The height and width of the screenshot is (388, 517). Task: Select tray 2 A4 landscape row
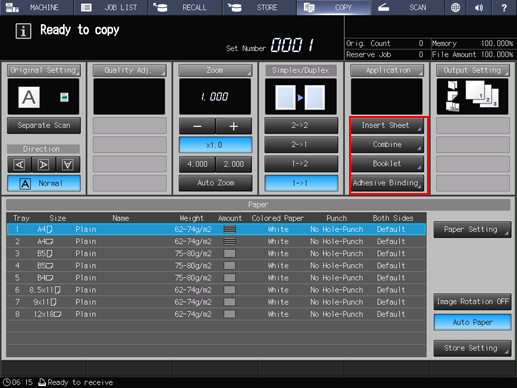pos(216,241)
